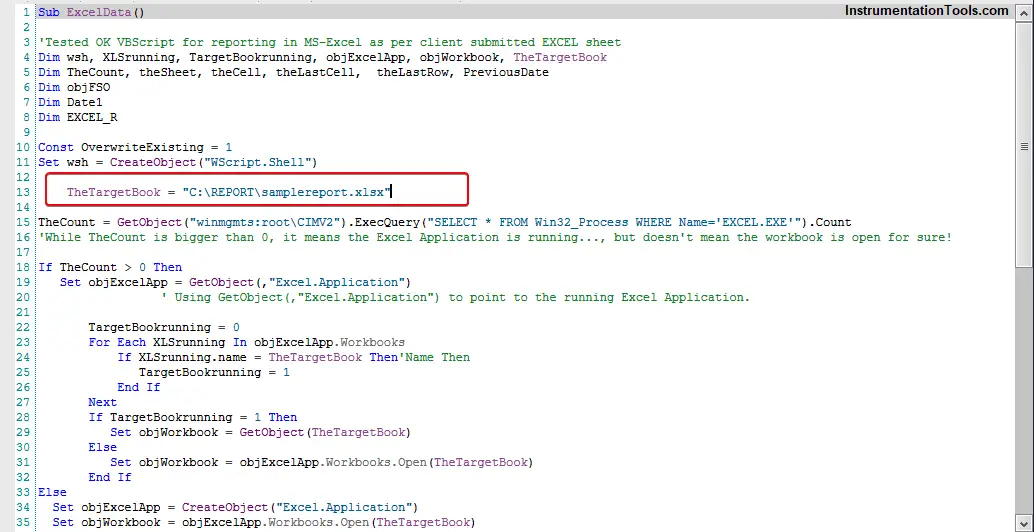Click 'Dim wsh, XLSrunning' declaration line
Screen dimensions: 1034x532
point(322,57)
